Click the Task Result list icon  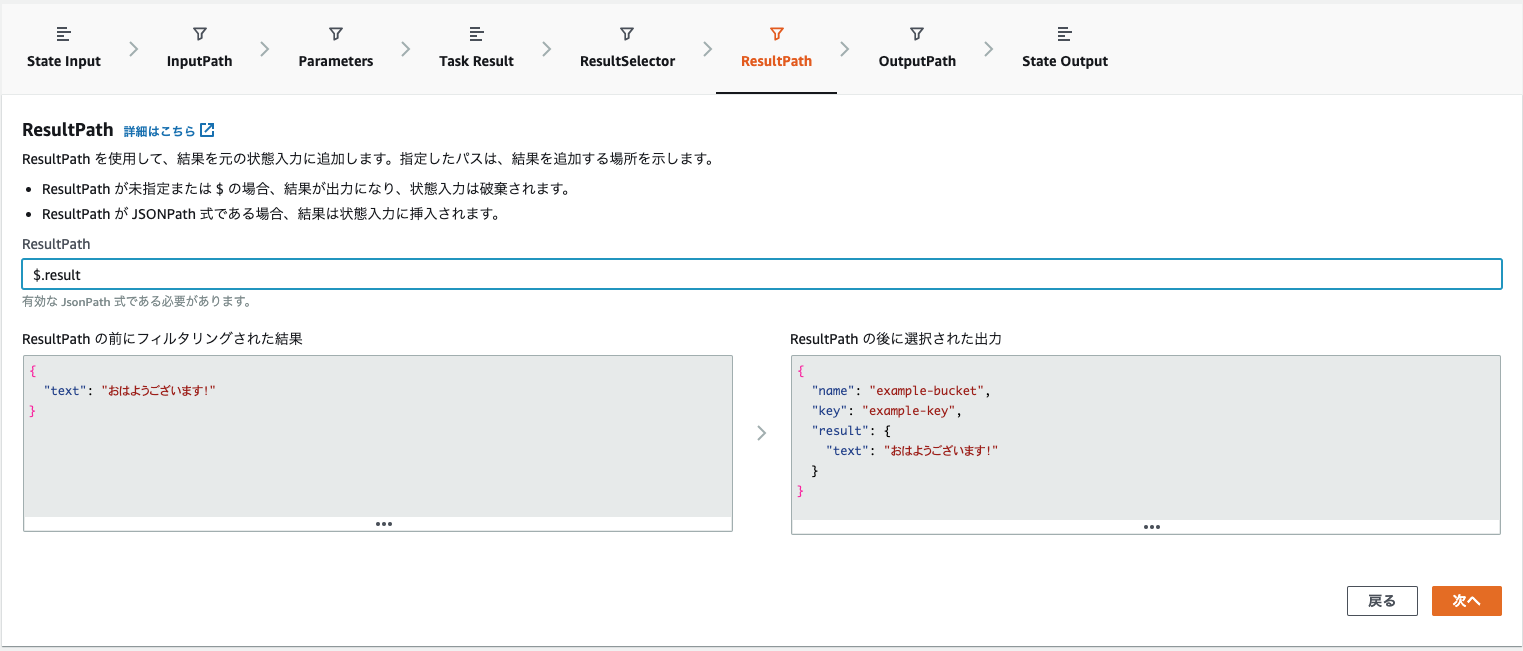[x=476, y=33]
